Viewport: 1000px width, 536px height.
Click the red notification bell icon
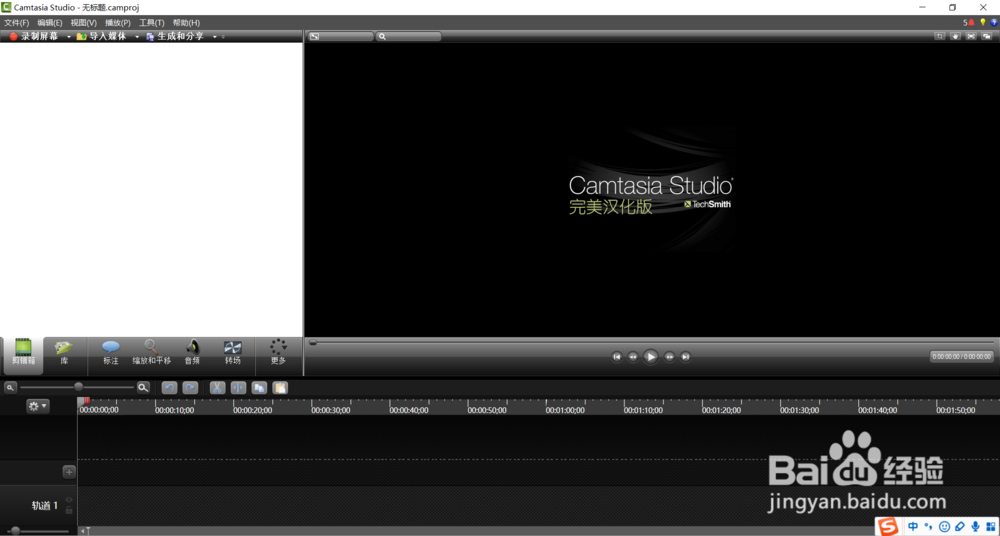click(971, 22)
